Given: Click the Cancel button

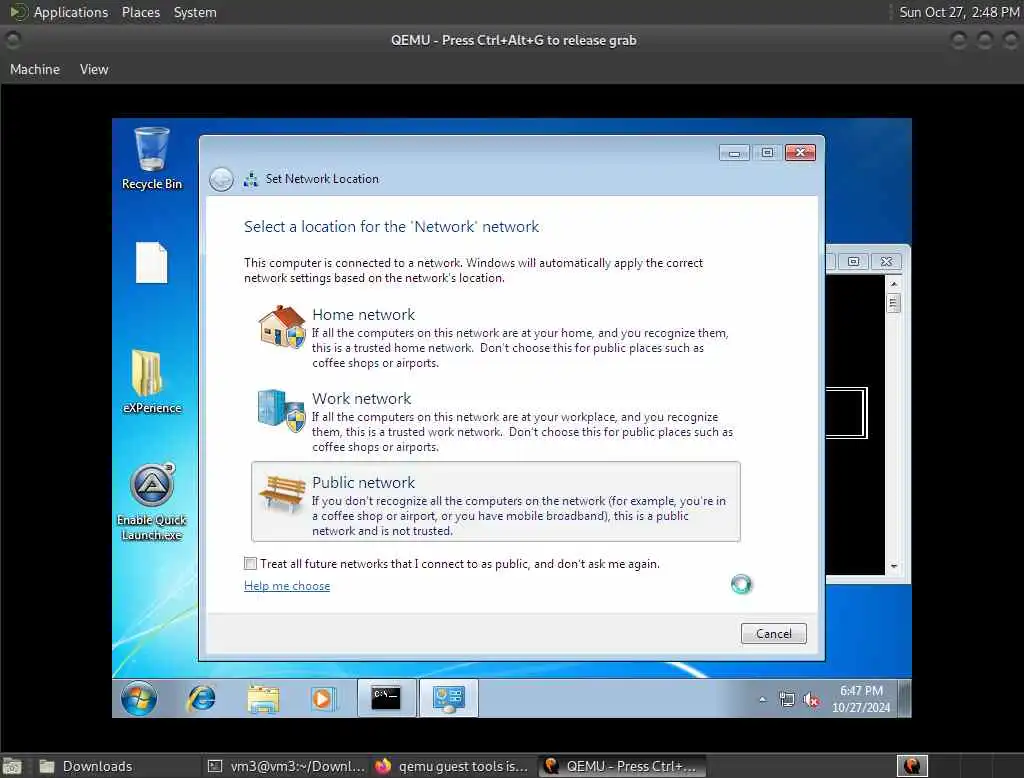Looking at the screenshot, I should 773,634.
